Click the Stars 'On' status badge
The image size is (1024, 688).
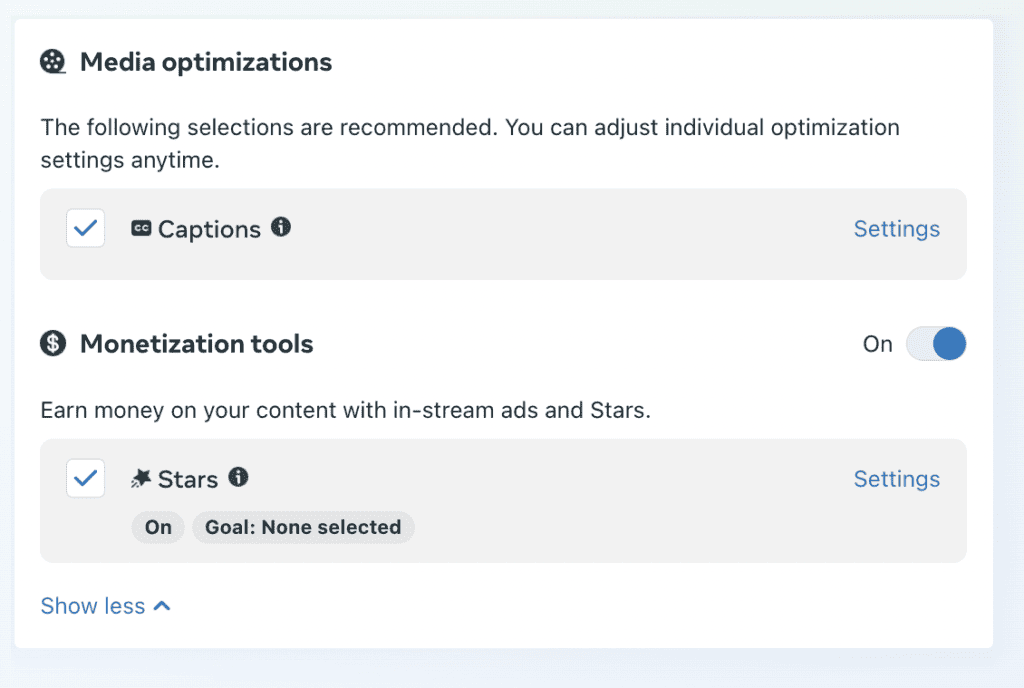click(x=158, y=527)
